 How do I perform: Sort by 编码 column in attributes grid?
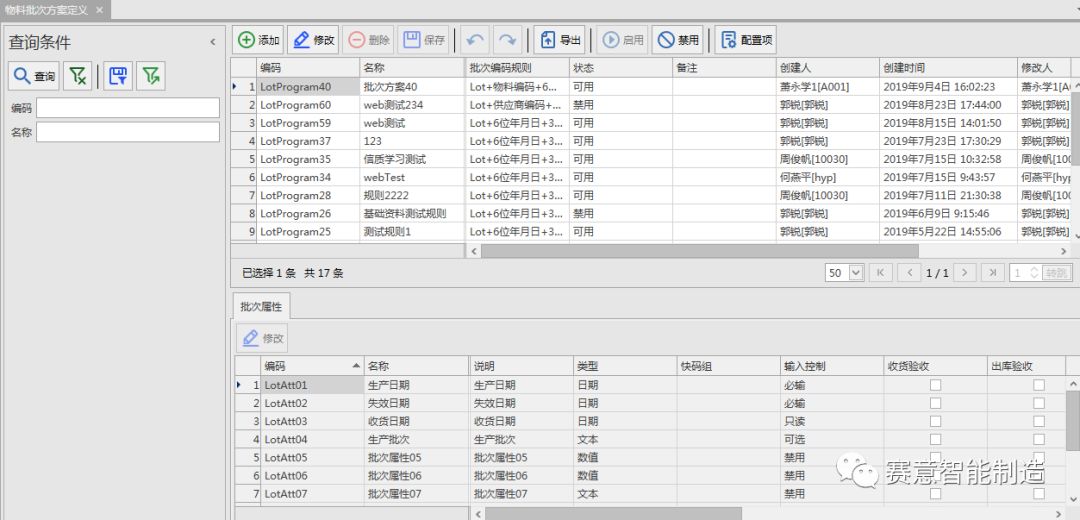310,366
